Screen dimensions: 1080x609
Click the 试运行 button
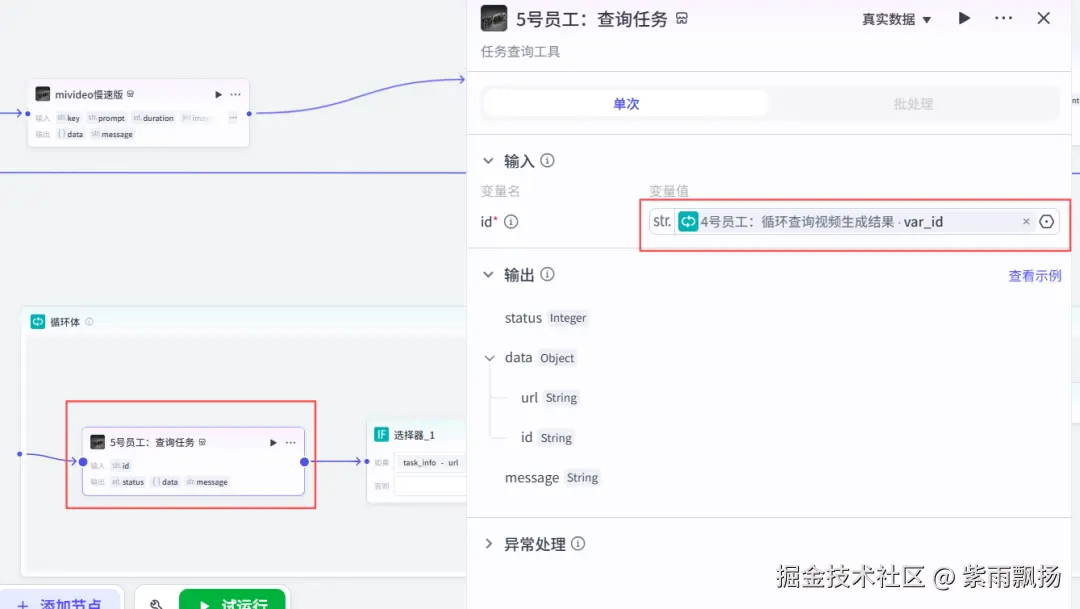tap(232, 599)
